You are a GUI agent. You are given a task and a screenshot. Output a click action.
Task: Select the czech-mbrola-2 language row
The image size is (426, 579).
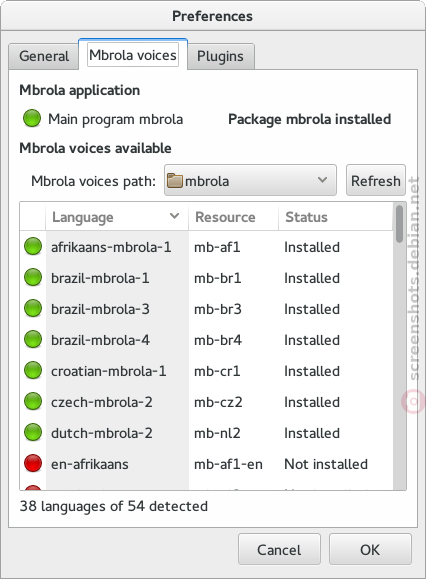(x=206, y=402)
